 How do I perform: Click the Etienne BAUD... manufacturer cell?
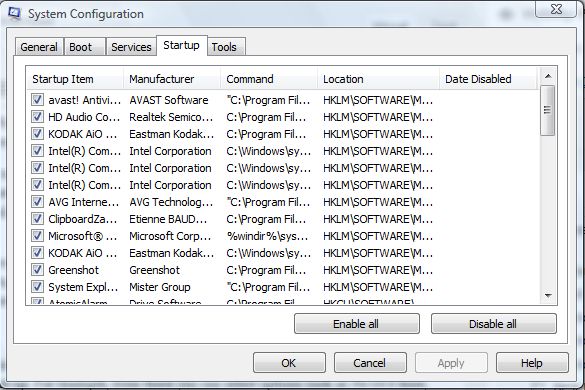tap(168, 219)
